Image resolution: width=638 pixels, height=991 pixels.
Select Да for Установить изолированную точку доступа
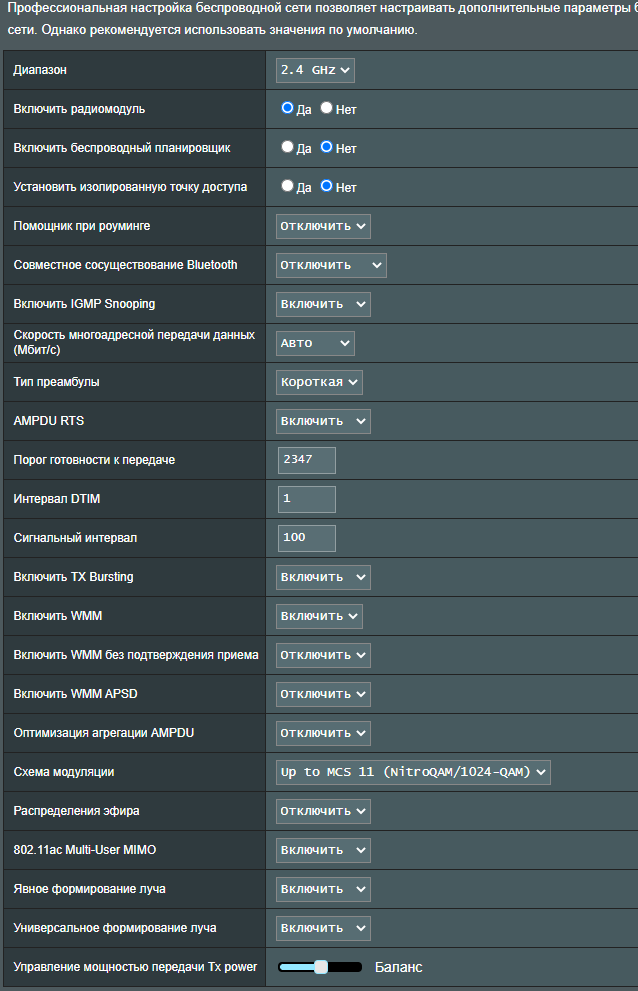288,186
